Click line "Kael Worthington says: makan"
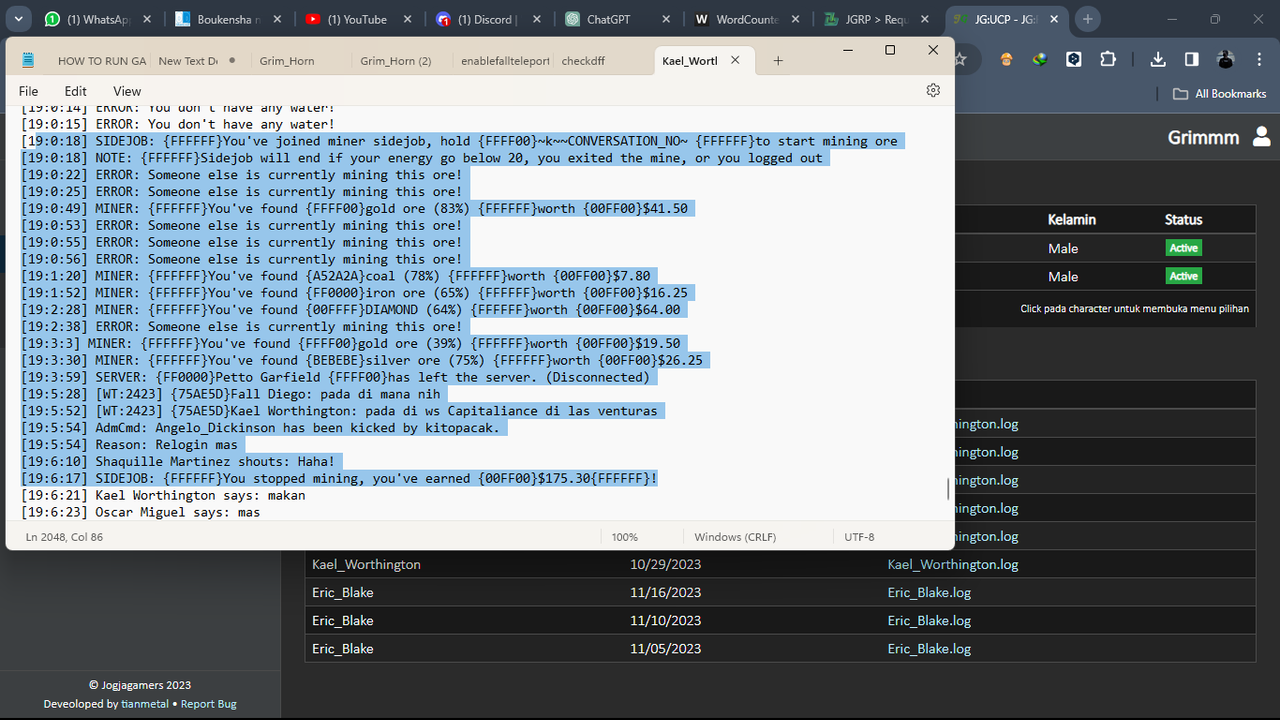 tap(163, 495)
